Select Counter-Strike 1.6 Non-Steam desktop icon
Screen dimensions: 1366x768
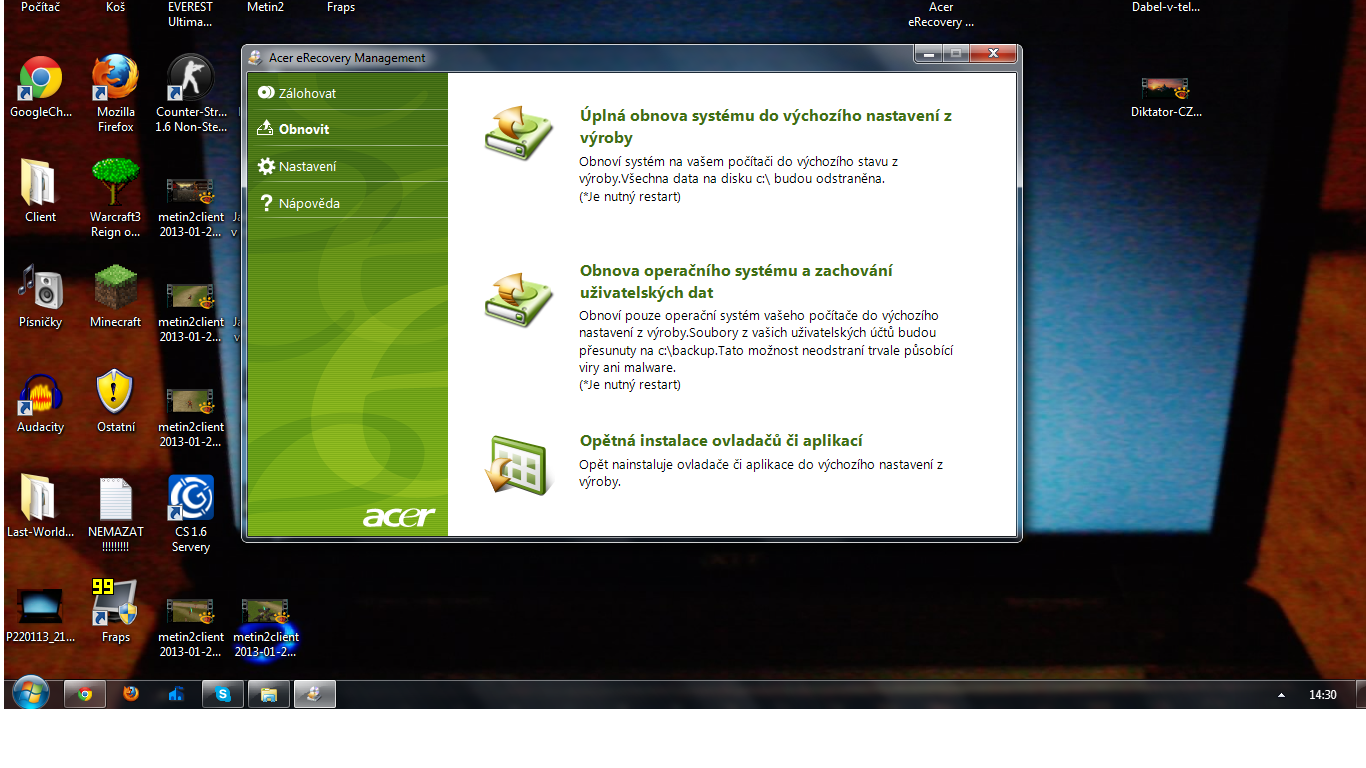(x=190, y=94)
